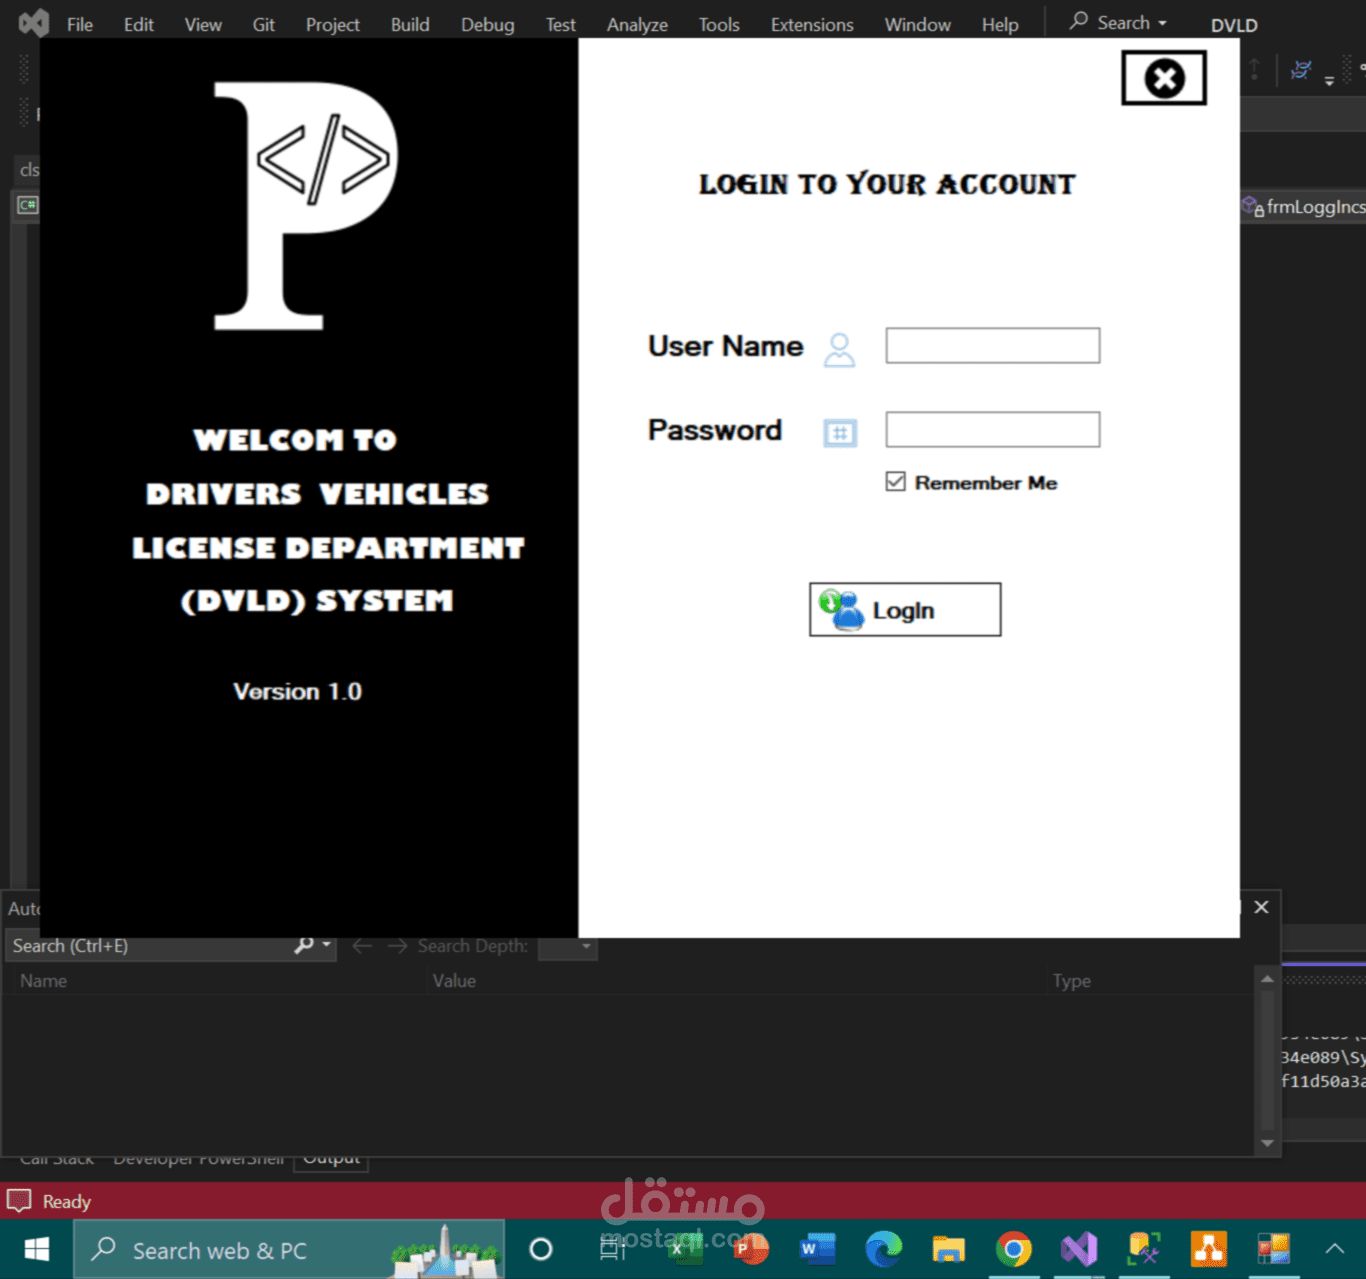The height and width of the screenshot is (1279, 1366).
Task: Close the Autos panel with its X
Action: tap(1261, 907)
